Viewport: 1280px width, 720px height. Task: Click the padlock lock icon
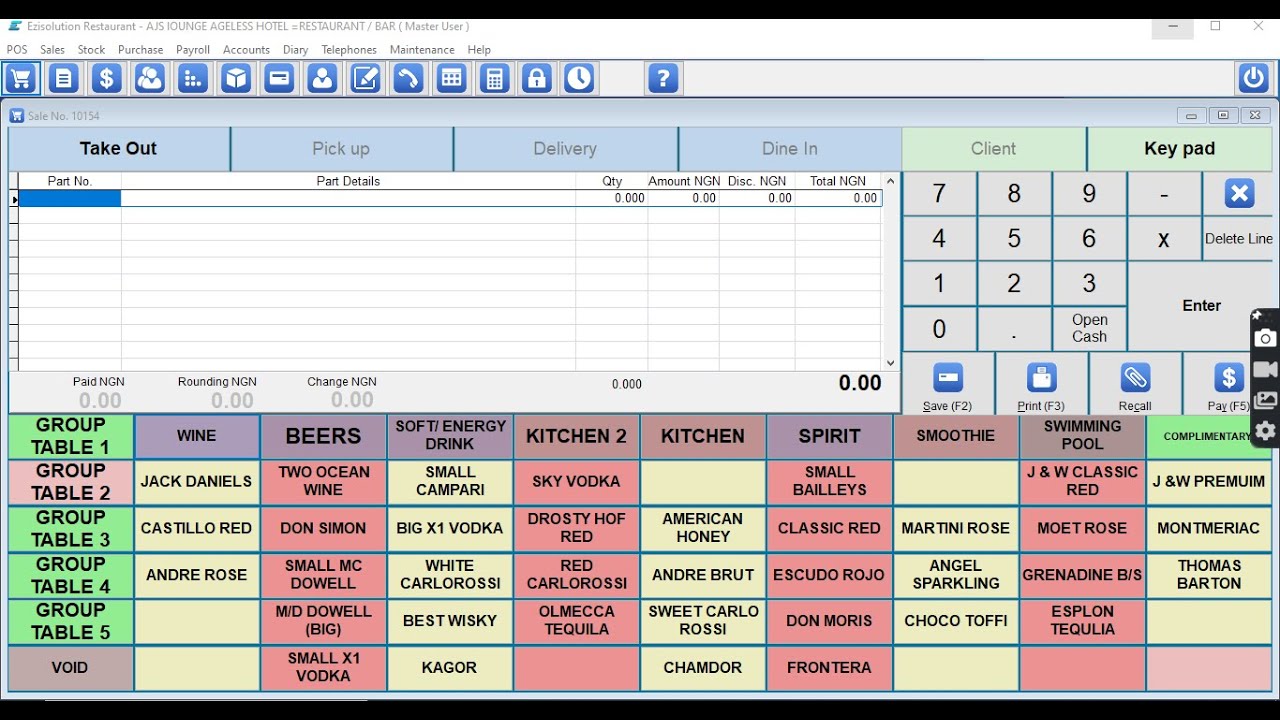[537, 78]
